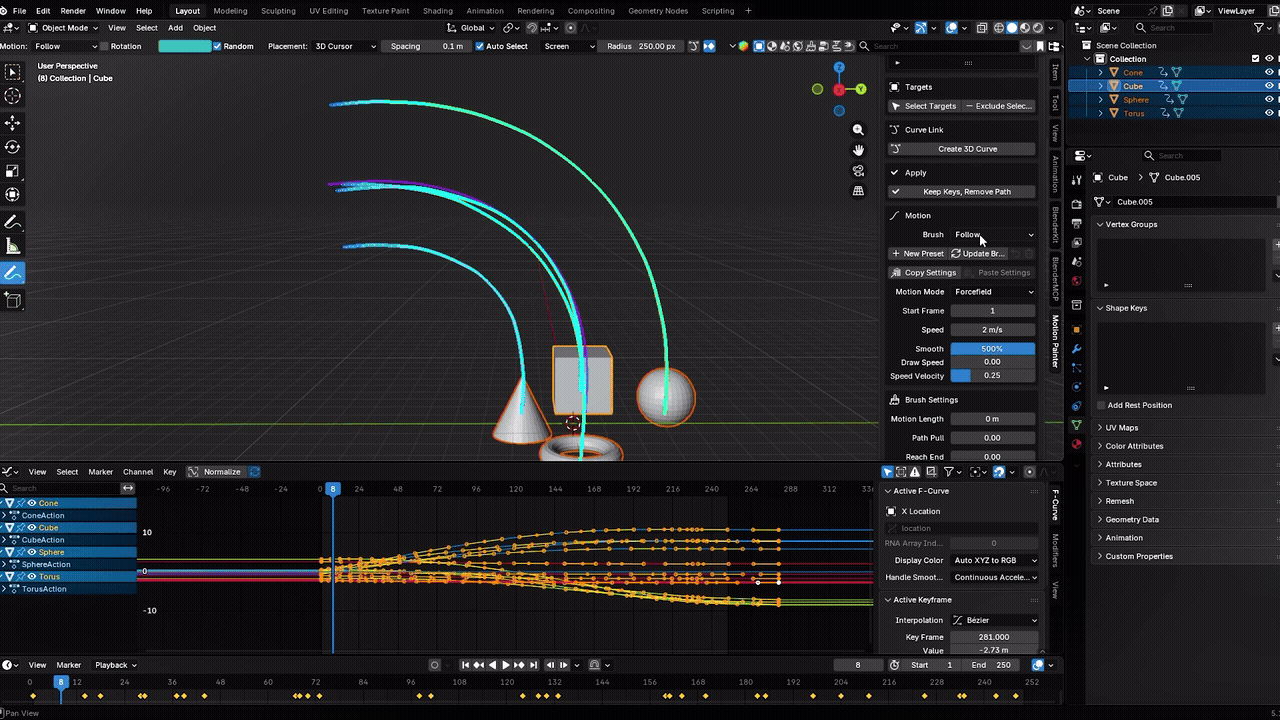
Task: Toggle the Auto Select checkbox
Action: point(480,46)
